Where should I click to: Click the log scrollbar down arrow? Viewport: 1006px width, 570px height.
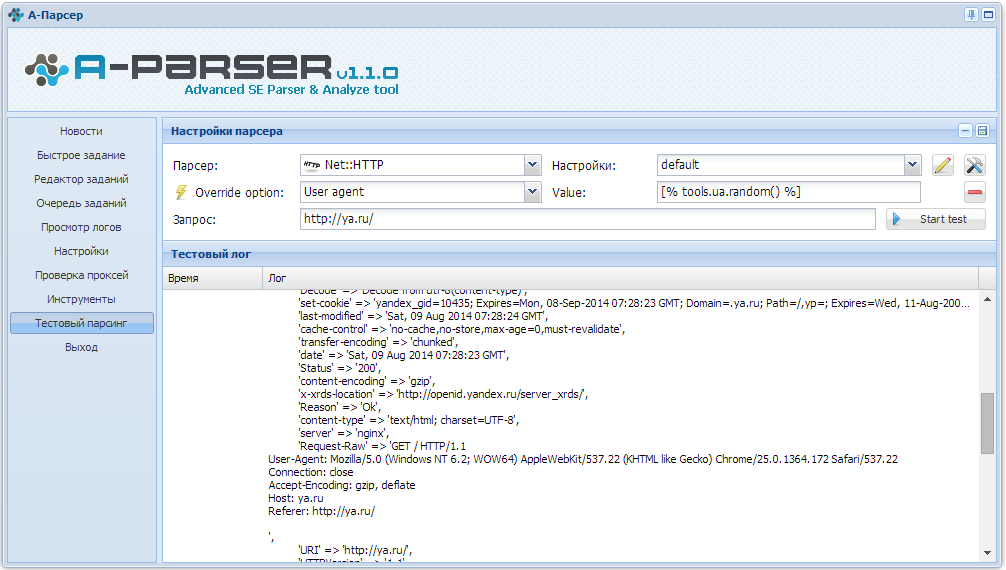click(987, 553)
